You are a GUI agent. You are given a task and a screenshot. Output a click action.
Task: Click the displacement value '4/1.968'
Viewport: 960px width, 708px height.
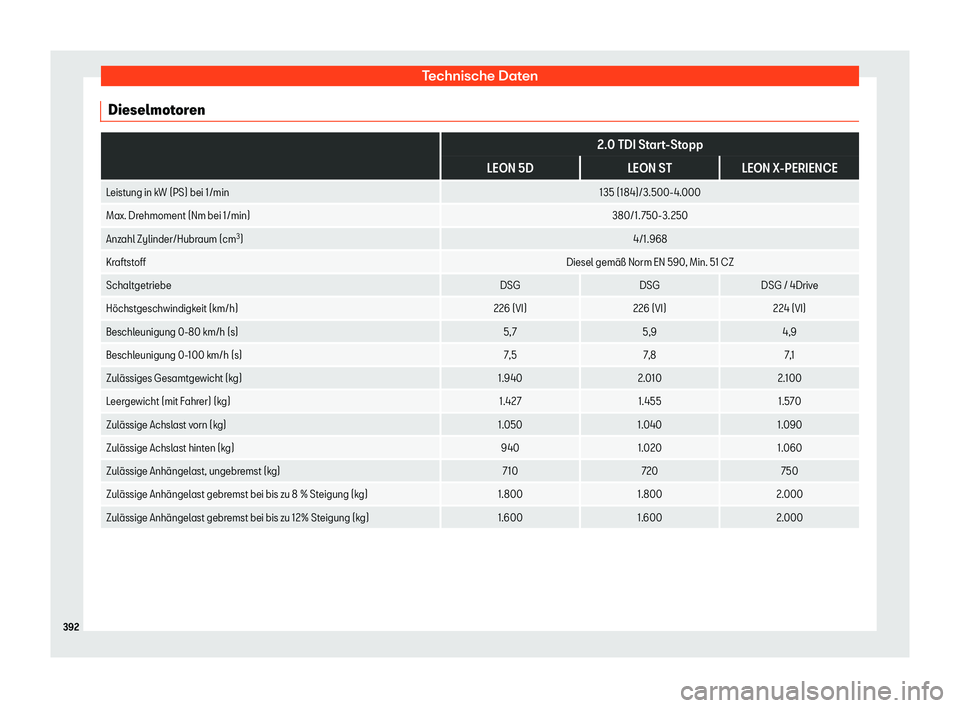[650, 239]
